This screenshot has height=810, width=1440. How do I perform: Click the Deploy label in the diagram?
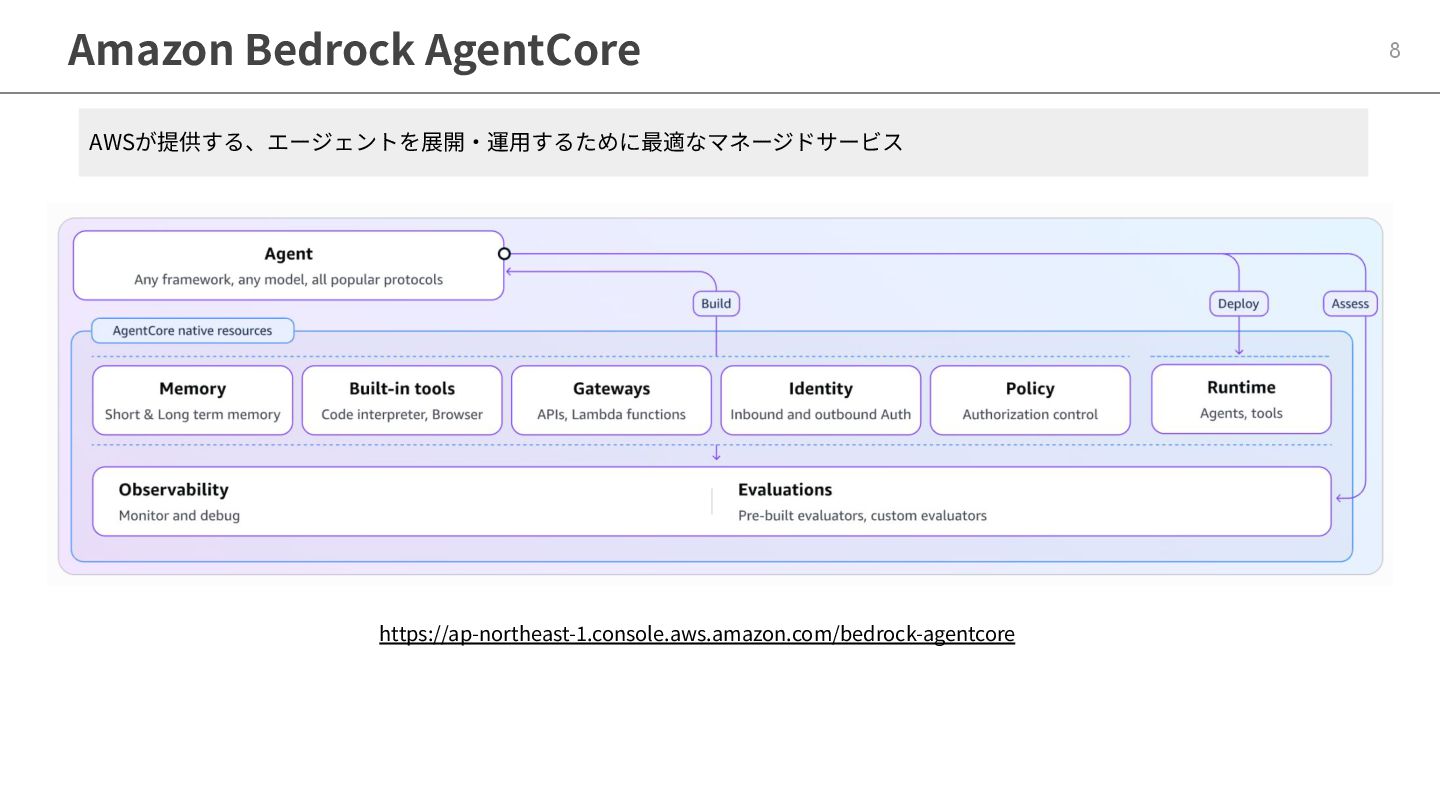coord(1239,304)
